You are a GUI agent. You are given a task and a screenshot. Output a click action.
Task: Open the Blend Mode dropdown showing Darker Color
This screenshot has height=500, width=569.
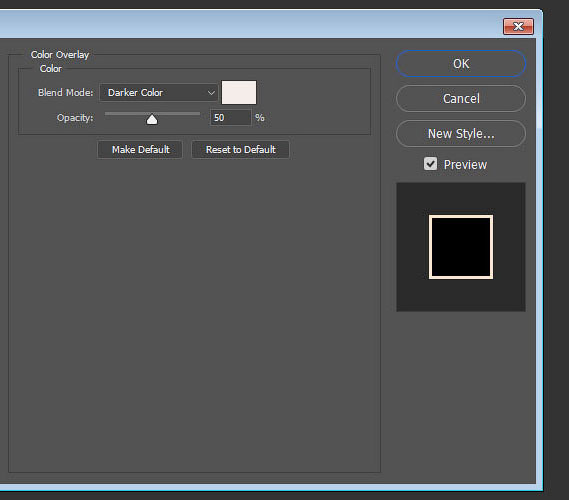(159, 93)
